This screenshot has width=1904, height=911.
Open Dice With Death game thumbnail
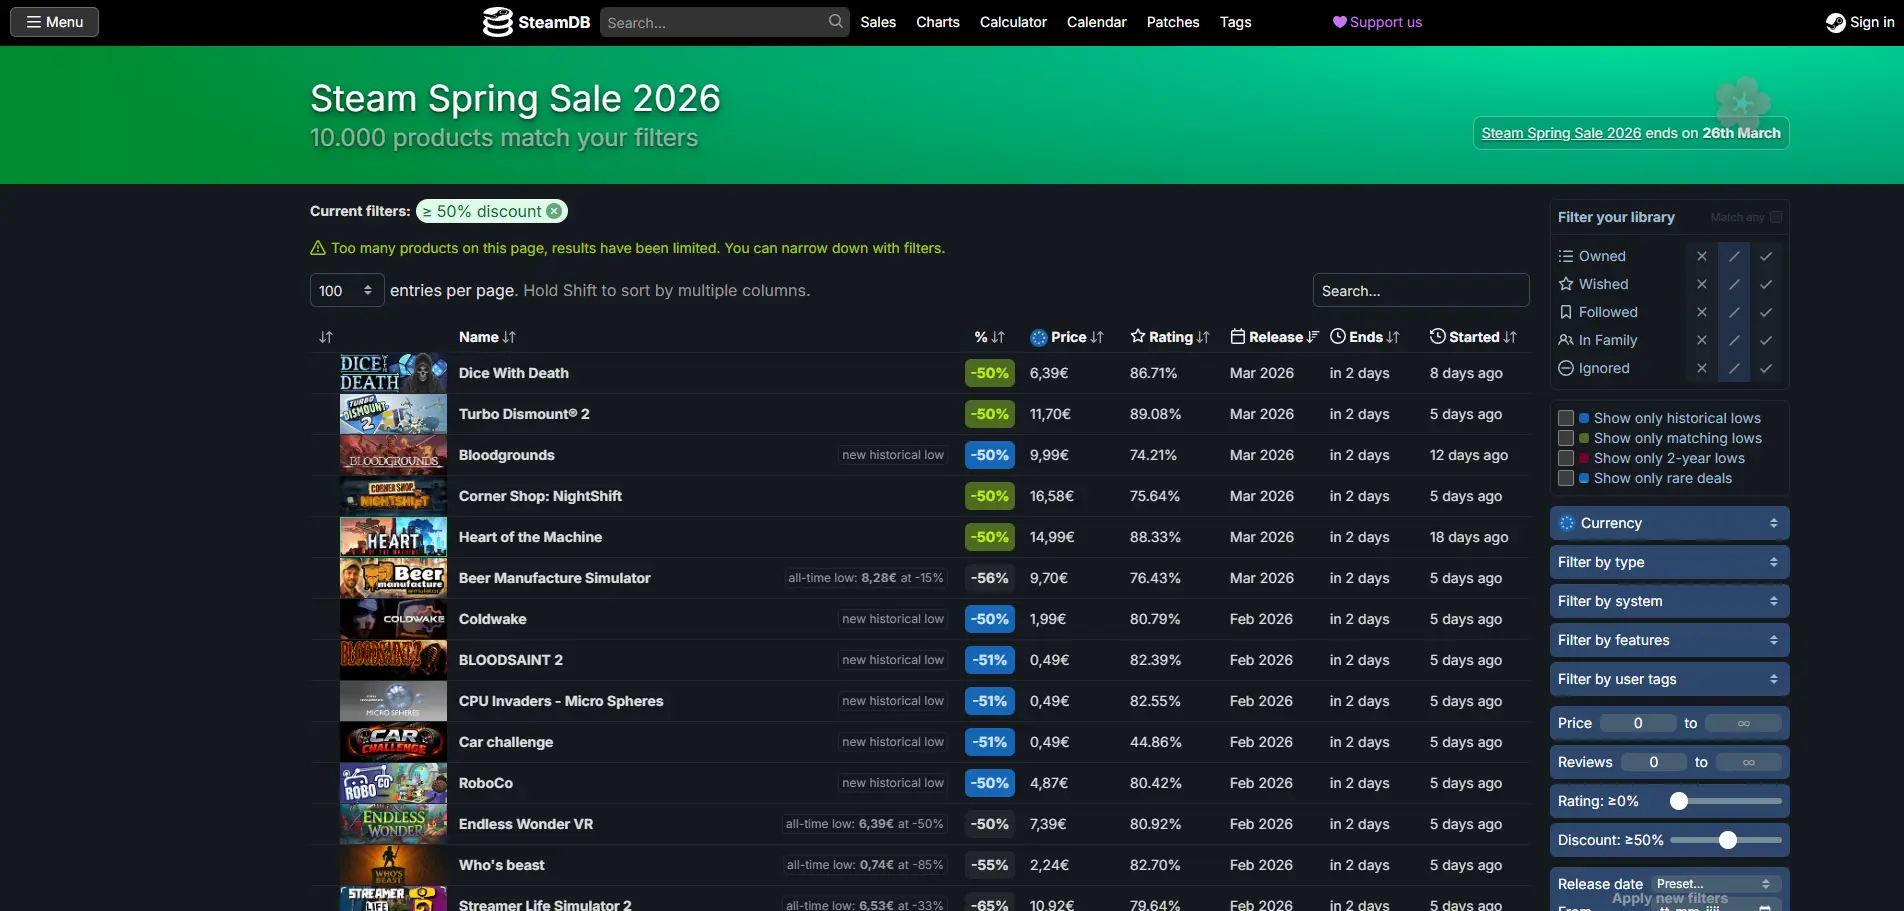[393, 373]
